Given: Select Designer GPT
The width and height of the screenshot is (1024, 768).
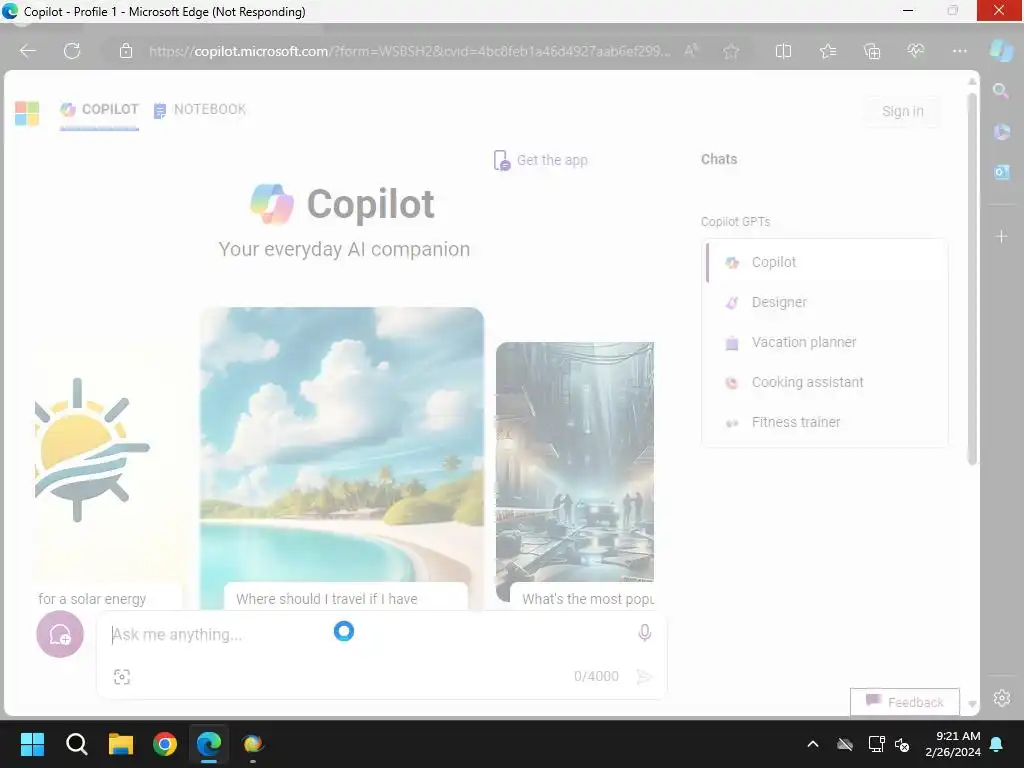Looking at the screenshot, I should pyautogui.click(x=825, y=302).
